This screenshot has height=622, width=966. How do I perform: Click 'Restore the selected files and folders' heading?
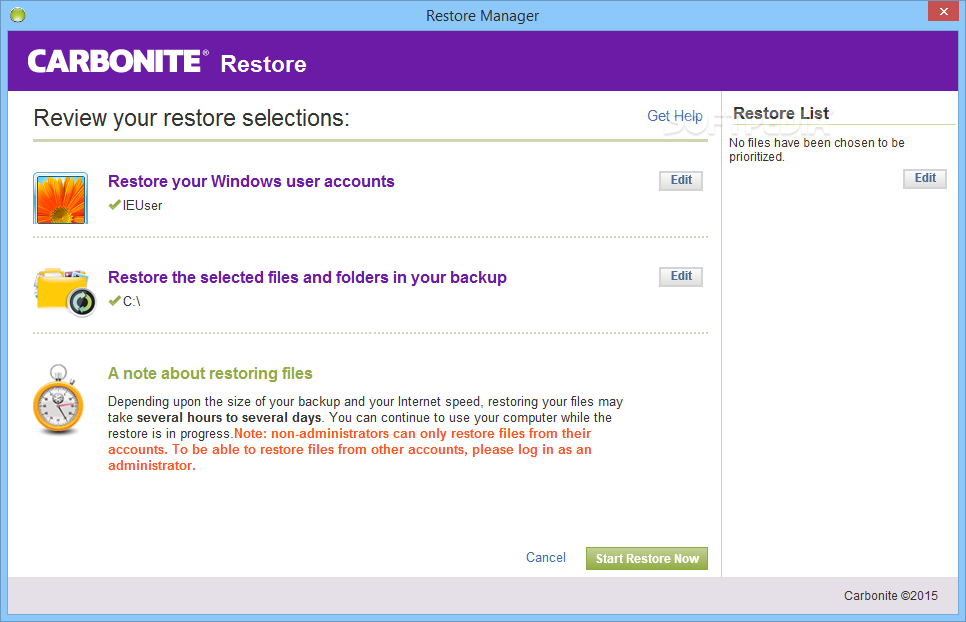(307, 278)
